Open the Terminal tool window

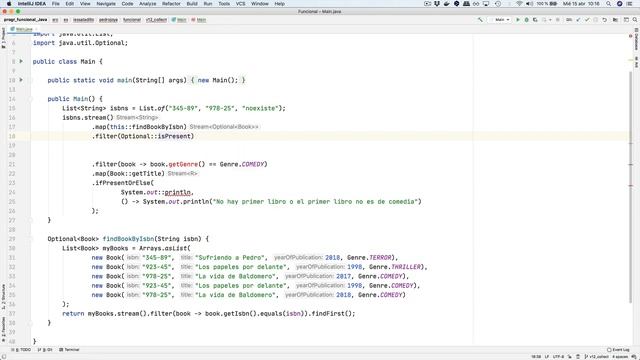(x=69, y=350)
